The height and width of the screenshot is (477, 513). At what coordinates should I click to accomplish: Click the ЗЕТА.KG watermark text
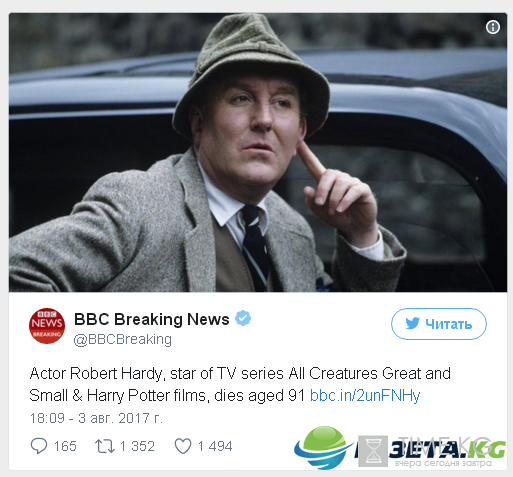(x=447, y=449)
